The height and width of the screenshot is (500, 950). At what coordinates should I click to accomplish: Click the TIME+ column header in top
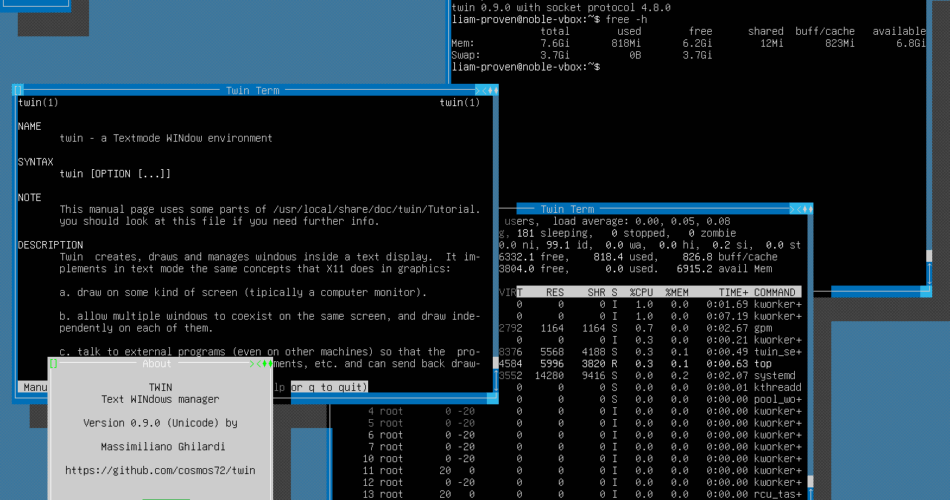pos(733,292)
